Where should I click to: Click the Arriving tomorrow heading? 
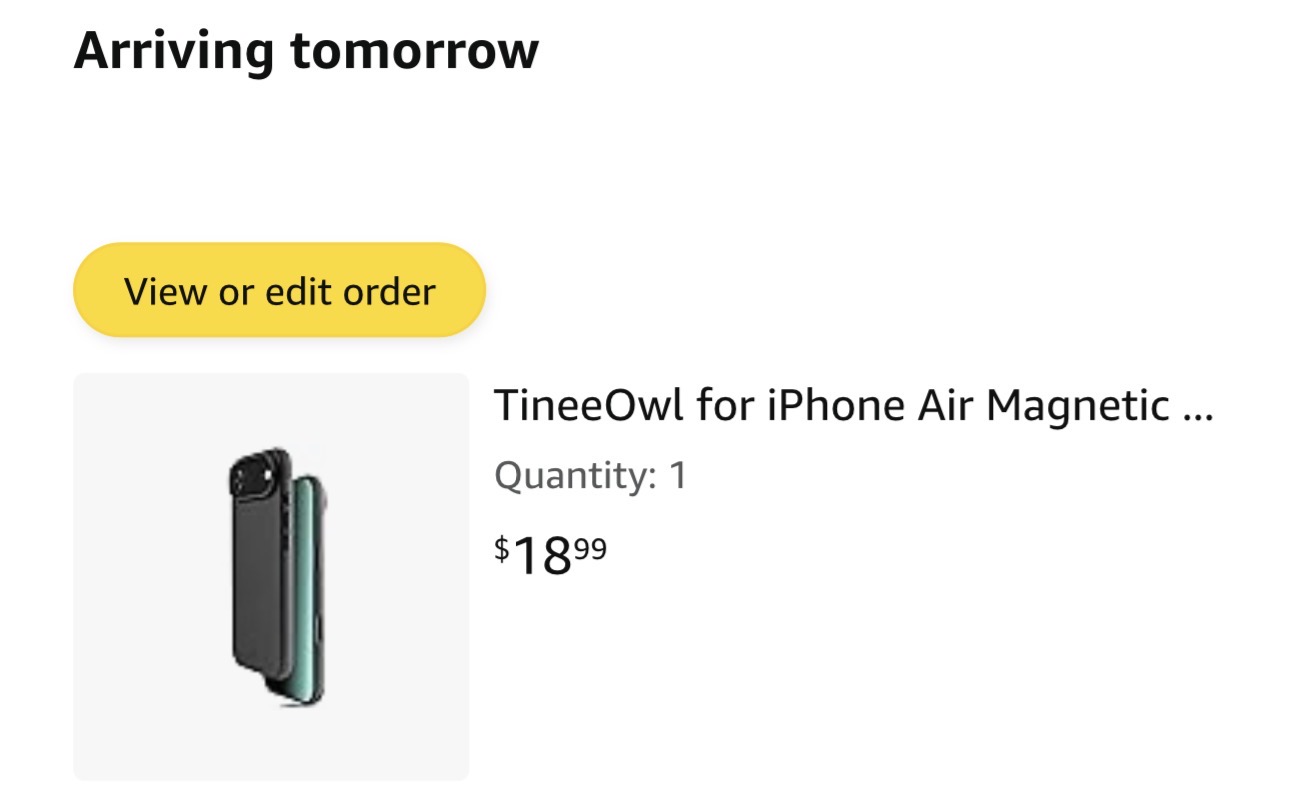click(306, 50)
